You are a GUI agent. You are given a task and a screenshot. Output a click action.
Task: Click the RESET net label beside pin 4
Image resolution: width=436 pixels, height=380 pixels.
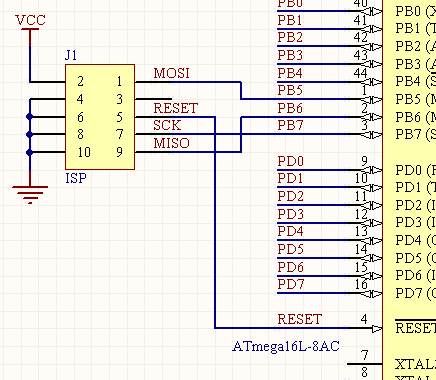[x=300, y=319]
